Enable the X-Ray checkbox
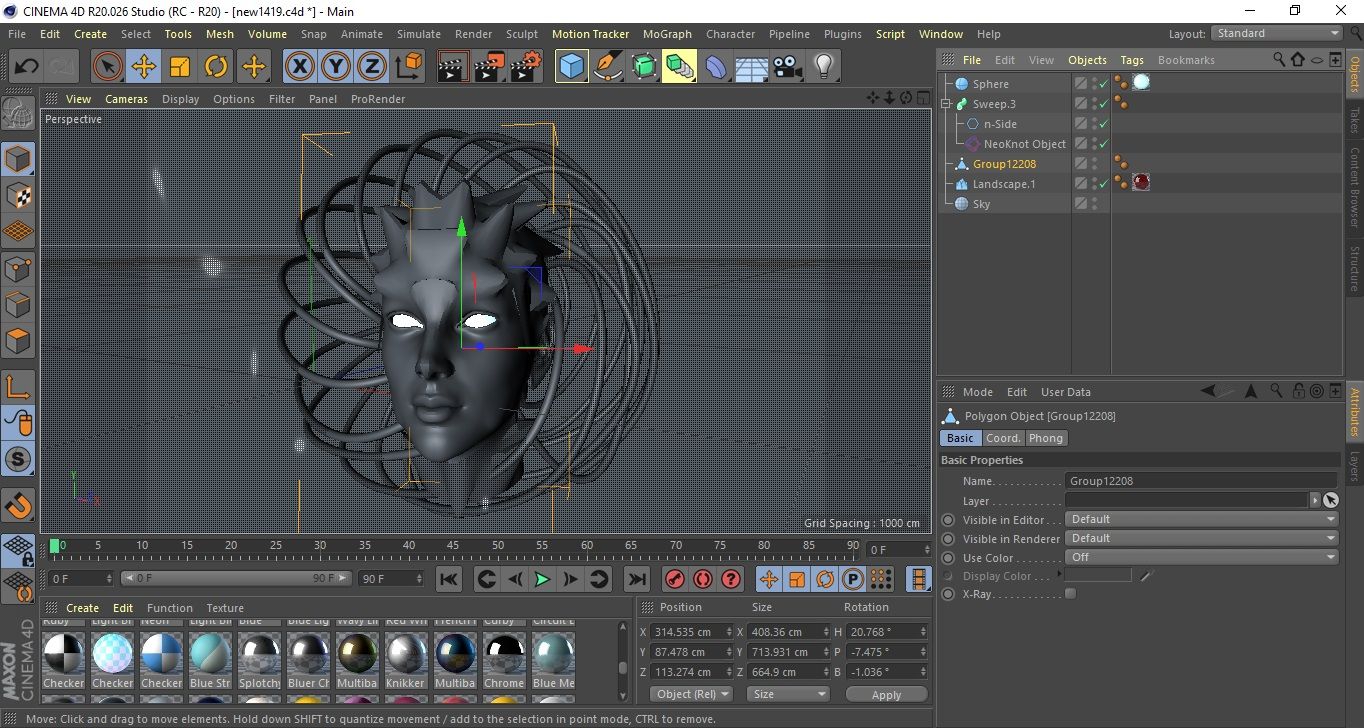The image size is (1364, 728). pyautogui.click(x=1071, y=594)
